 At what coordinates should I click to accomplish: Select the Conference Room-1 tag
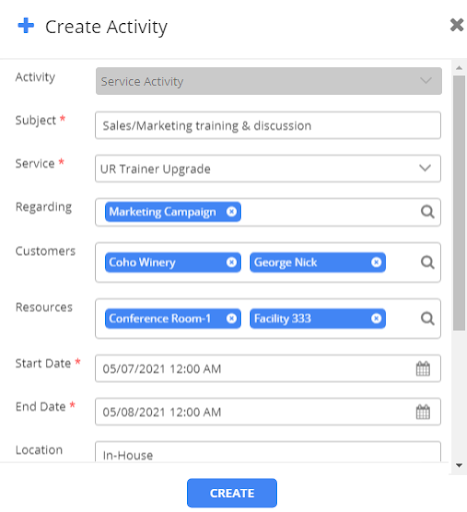(x=173, y=318)
